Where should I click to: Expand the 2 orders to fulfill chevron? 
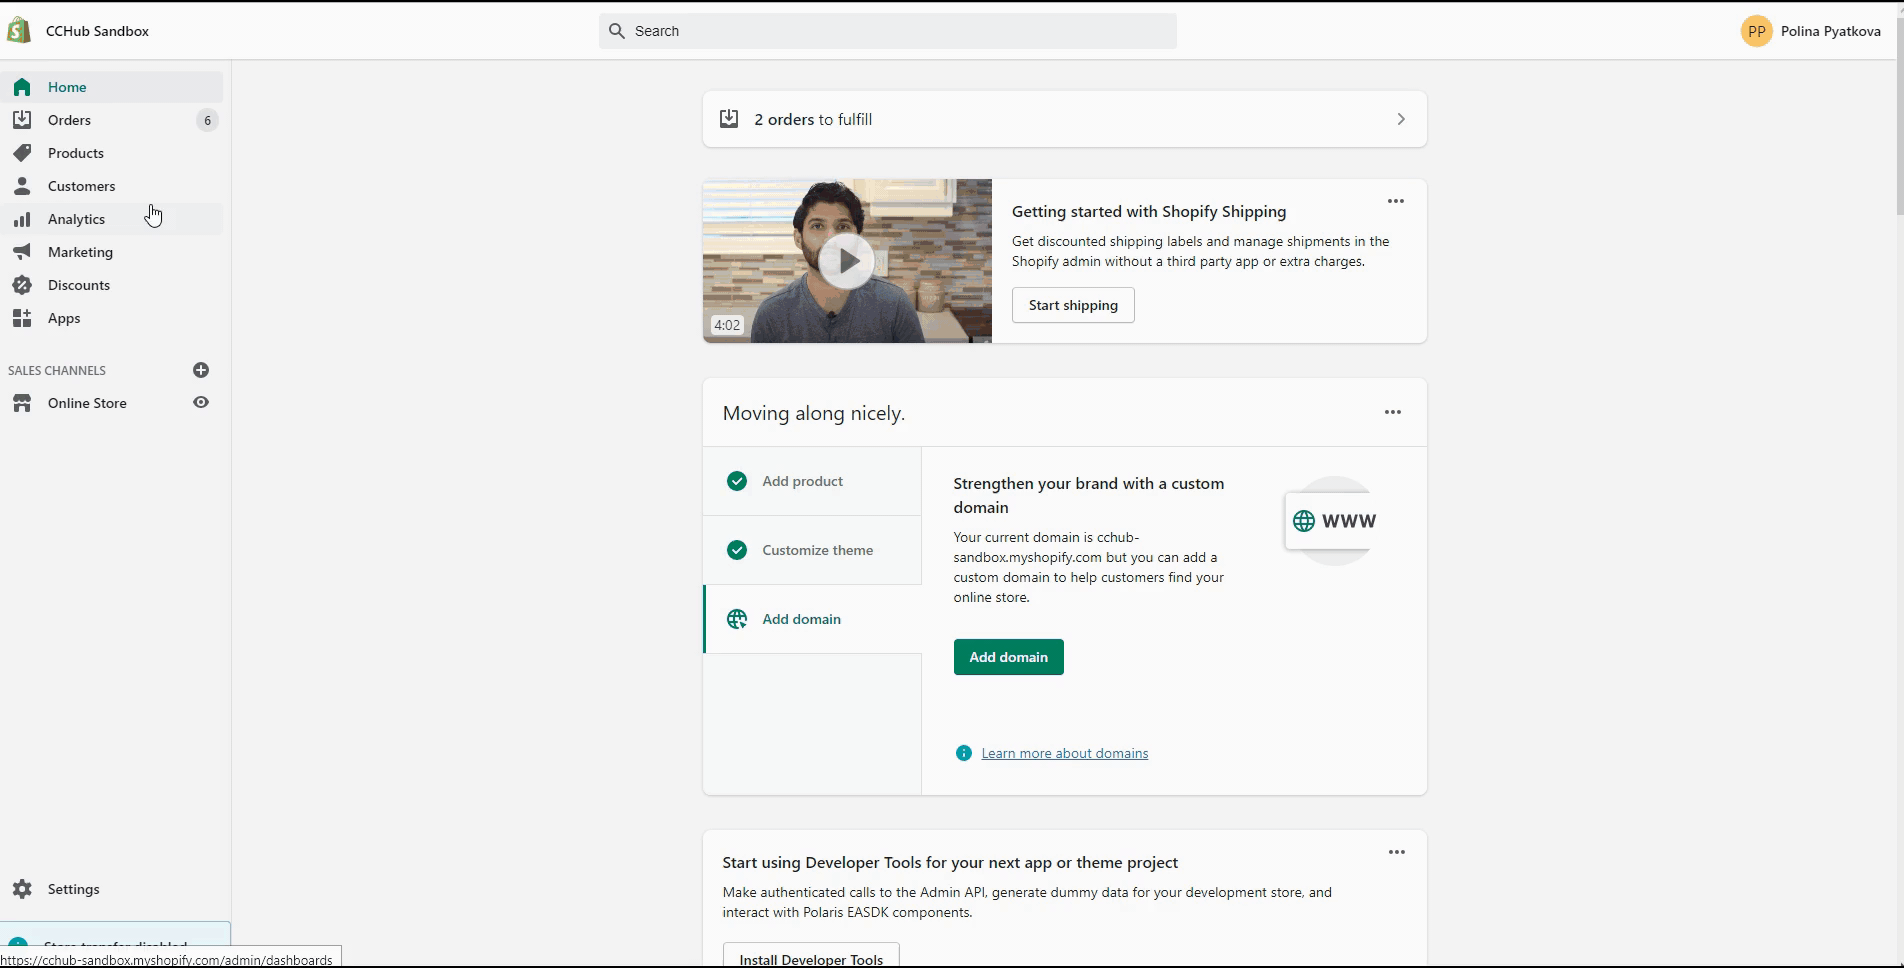click(1401, 119)
